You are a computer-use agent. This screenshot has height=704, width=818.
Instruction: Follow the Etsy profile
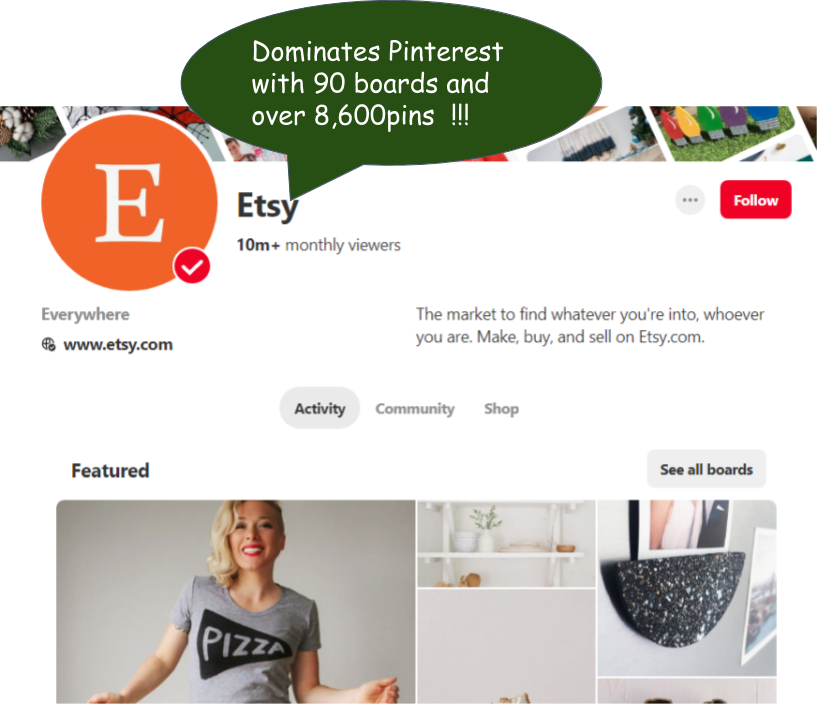tap(755, 200)
